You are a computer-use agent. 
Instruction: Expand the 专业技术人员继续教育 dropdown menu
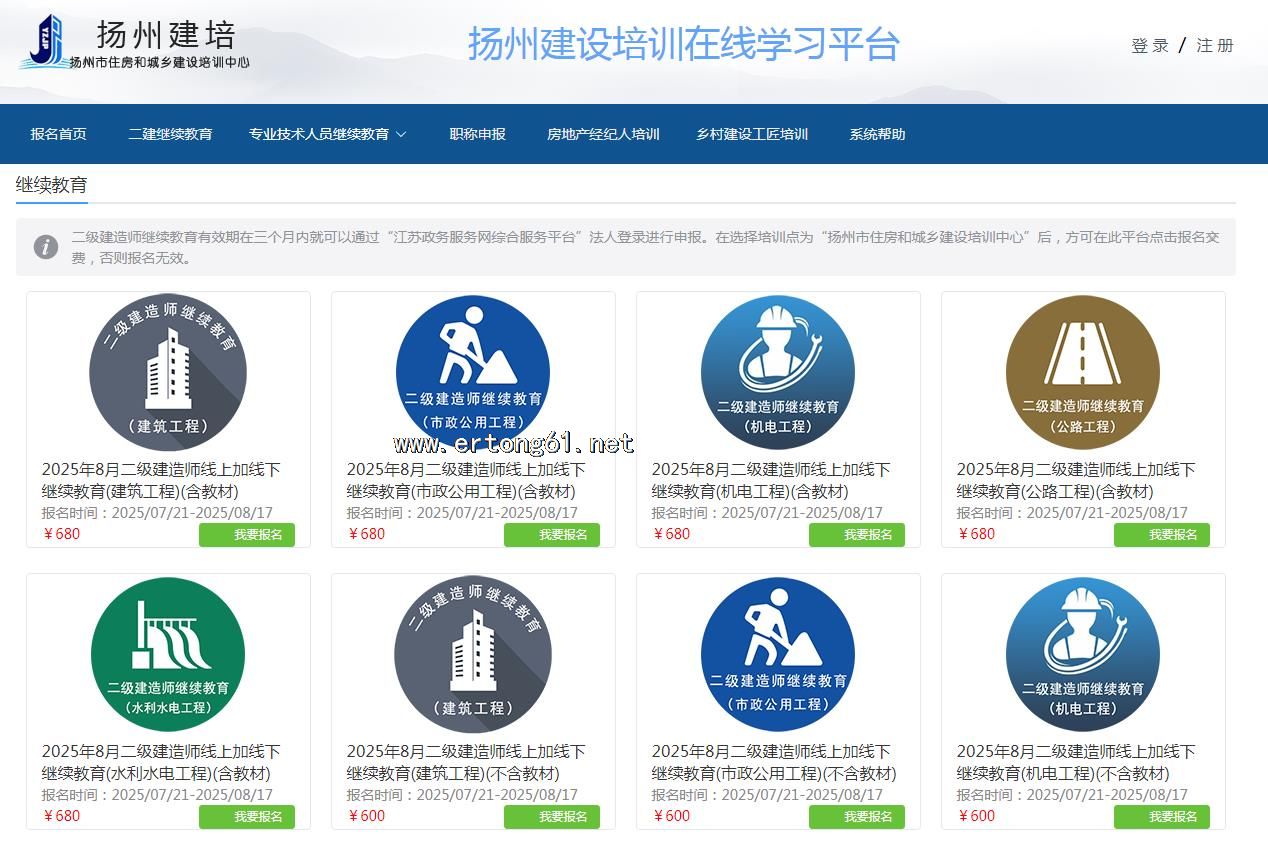(x=327, y=134)
